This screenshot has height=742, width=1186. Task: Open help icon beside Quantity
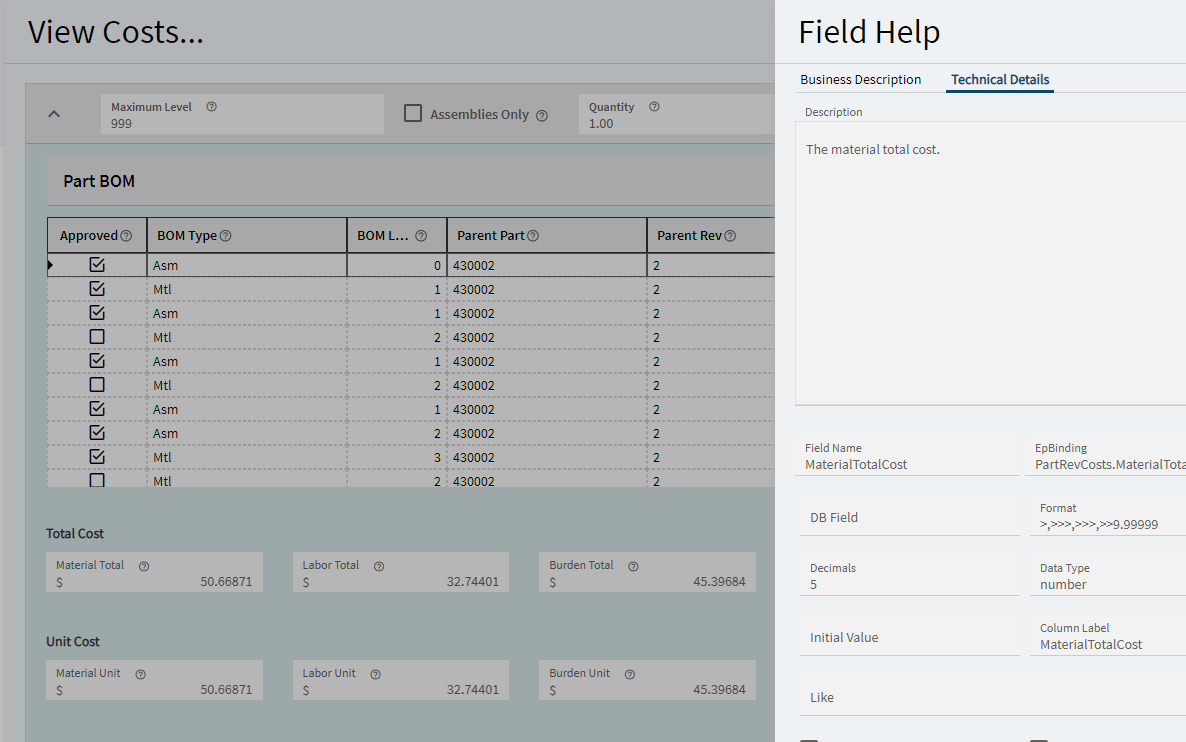(x=654, y=107)
